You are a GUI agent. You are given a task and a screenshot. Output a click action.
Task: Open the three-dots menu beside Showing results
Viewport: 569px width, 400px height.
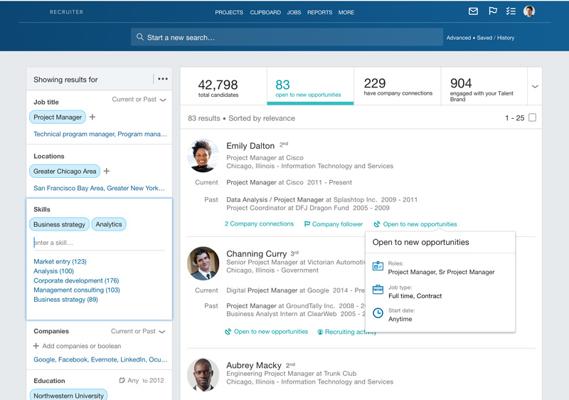[163, 79]
